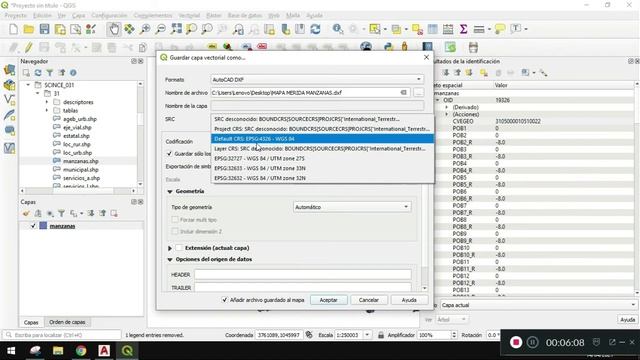Click the Navegador horizontal scrollbar
Image resolution: width=640 pixels, height=360 pixels.
click(x=78, y=191)
